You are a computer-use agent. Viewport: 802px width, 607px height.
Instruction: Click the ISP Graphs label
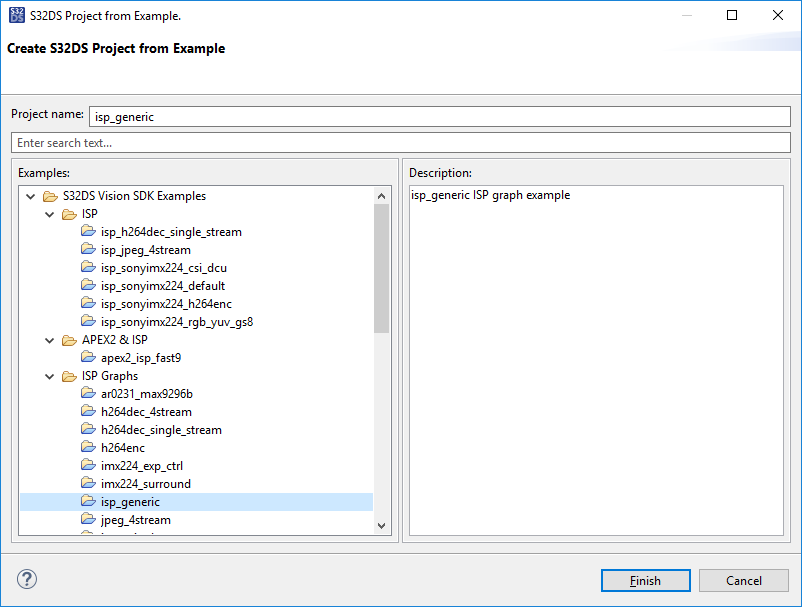(110, 376)
